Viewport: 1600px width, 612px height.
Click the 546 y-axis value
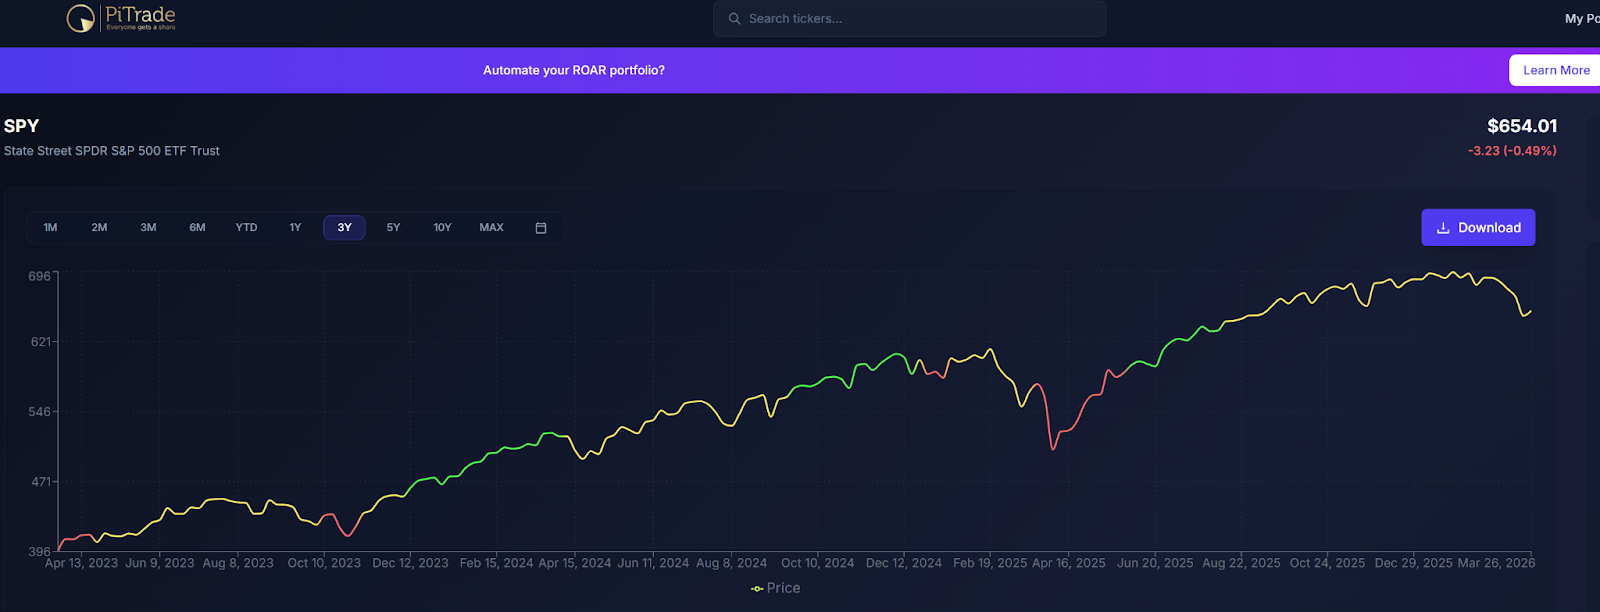[39, 412]
